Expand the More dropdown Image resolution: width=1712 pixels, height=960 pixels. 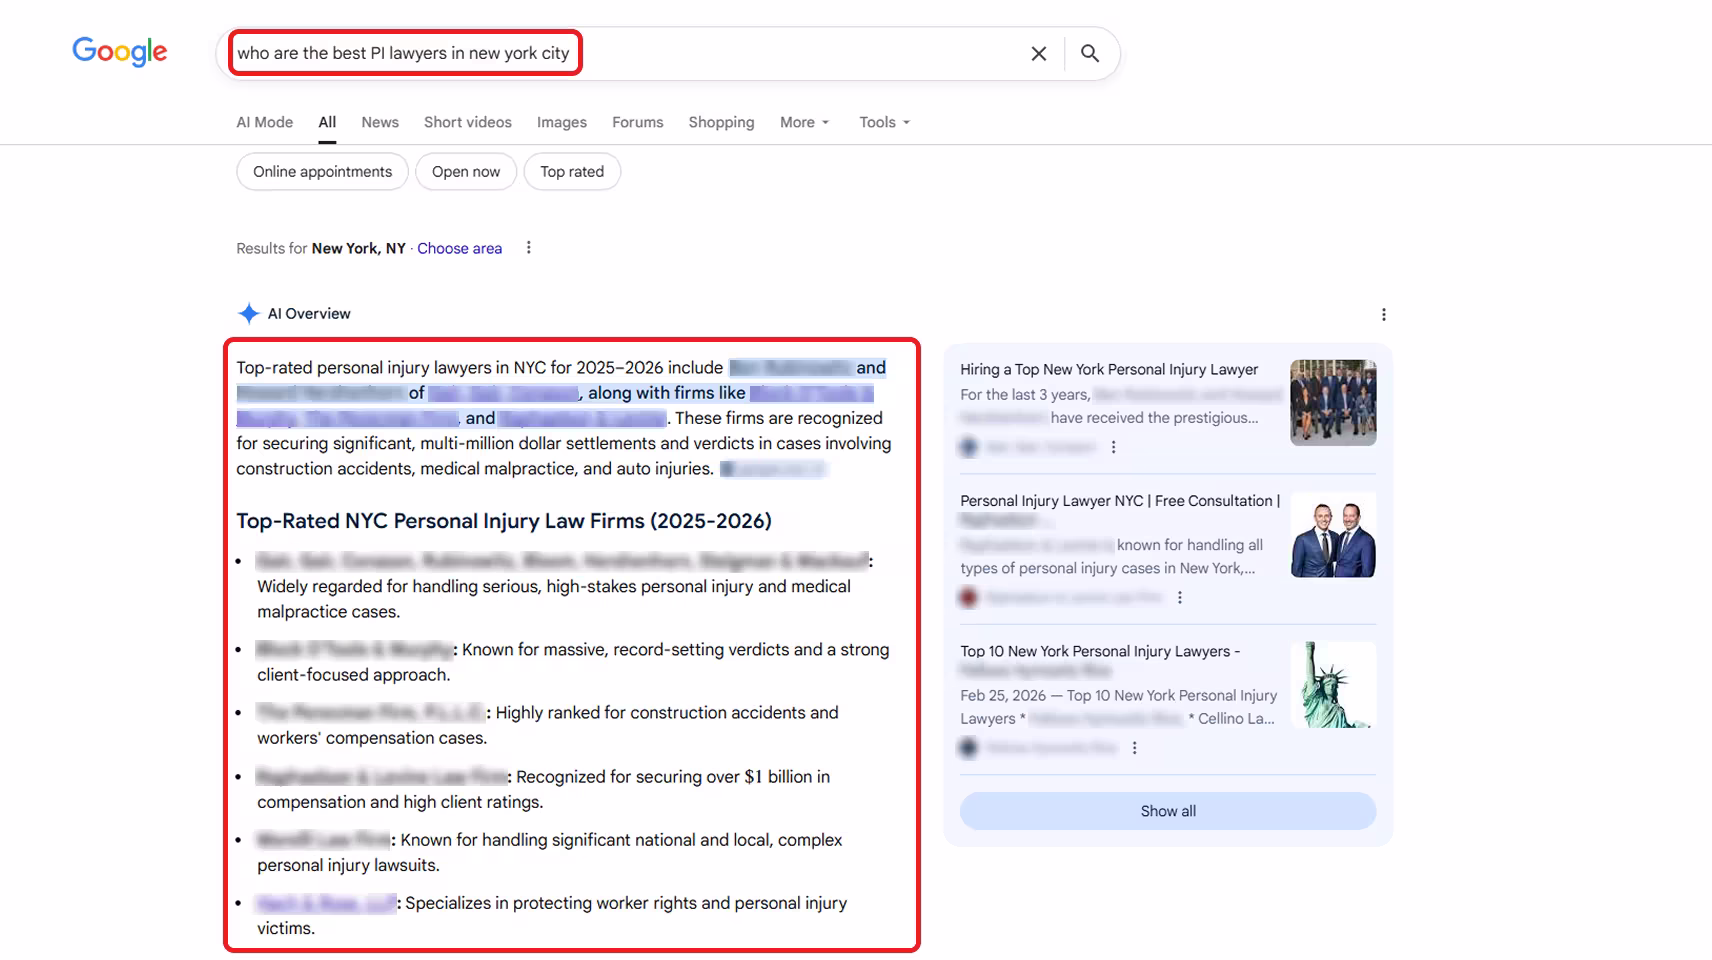pos(805,122)
